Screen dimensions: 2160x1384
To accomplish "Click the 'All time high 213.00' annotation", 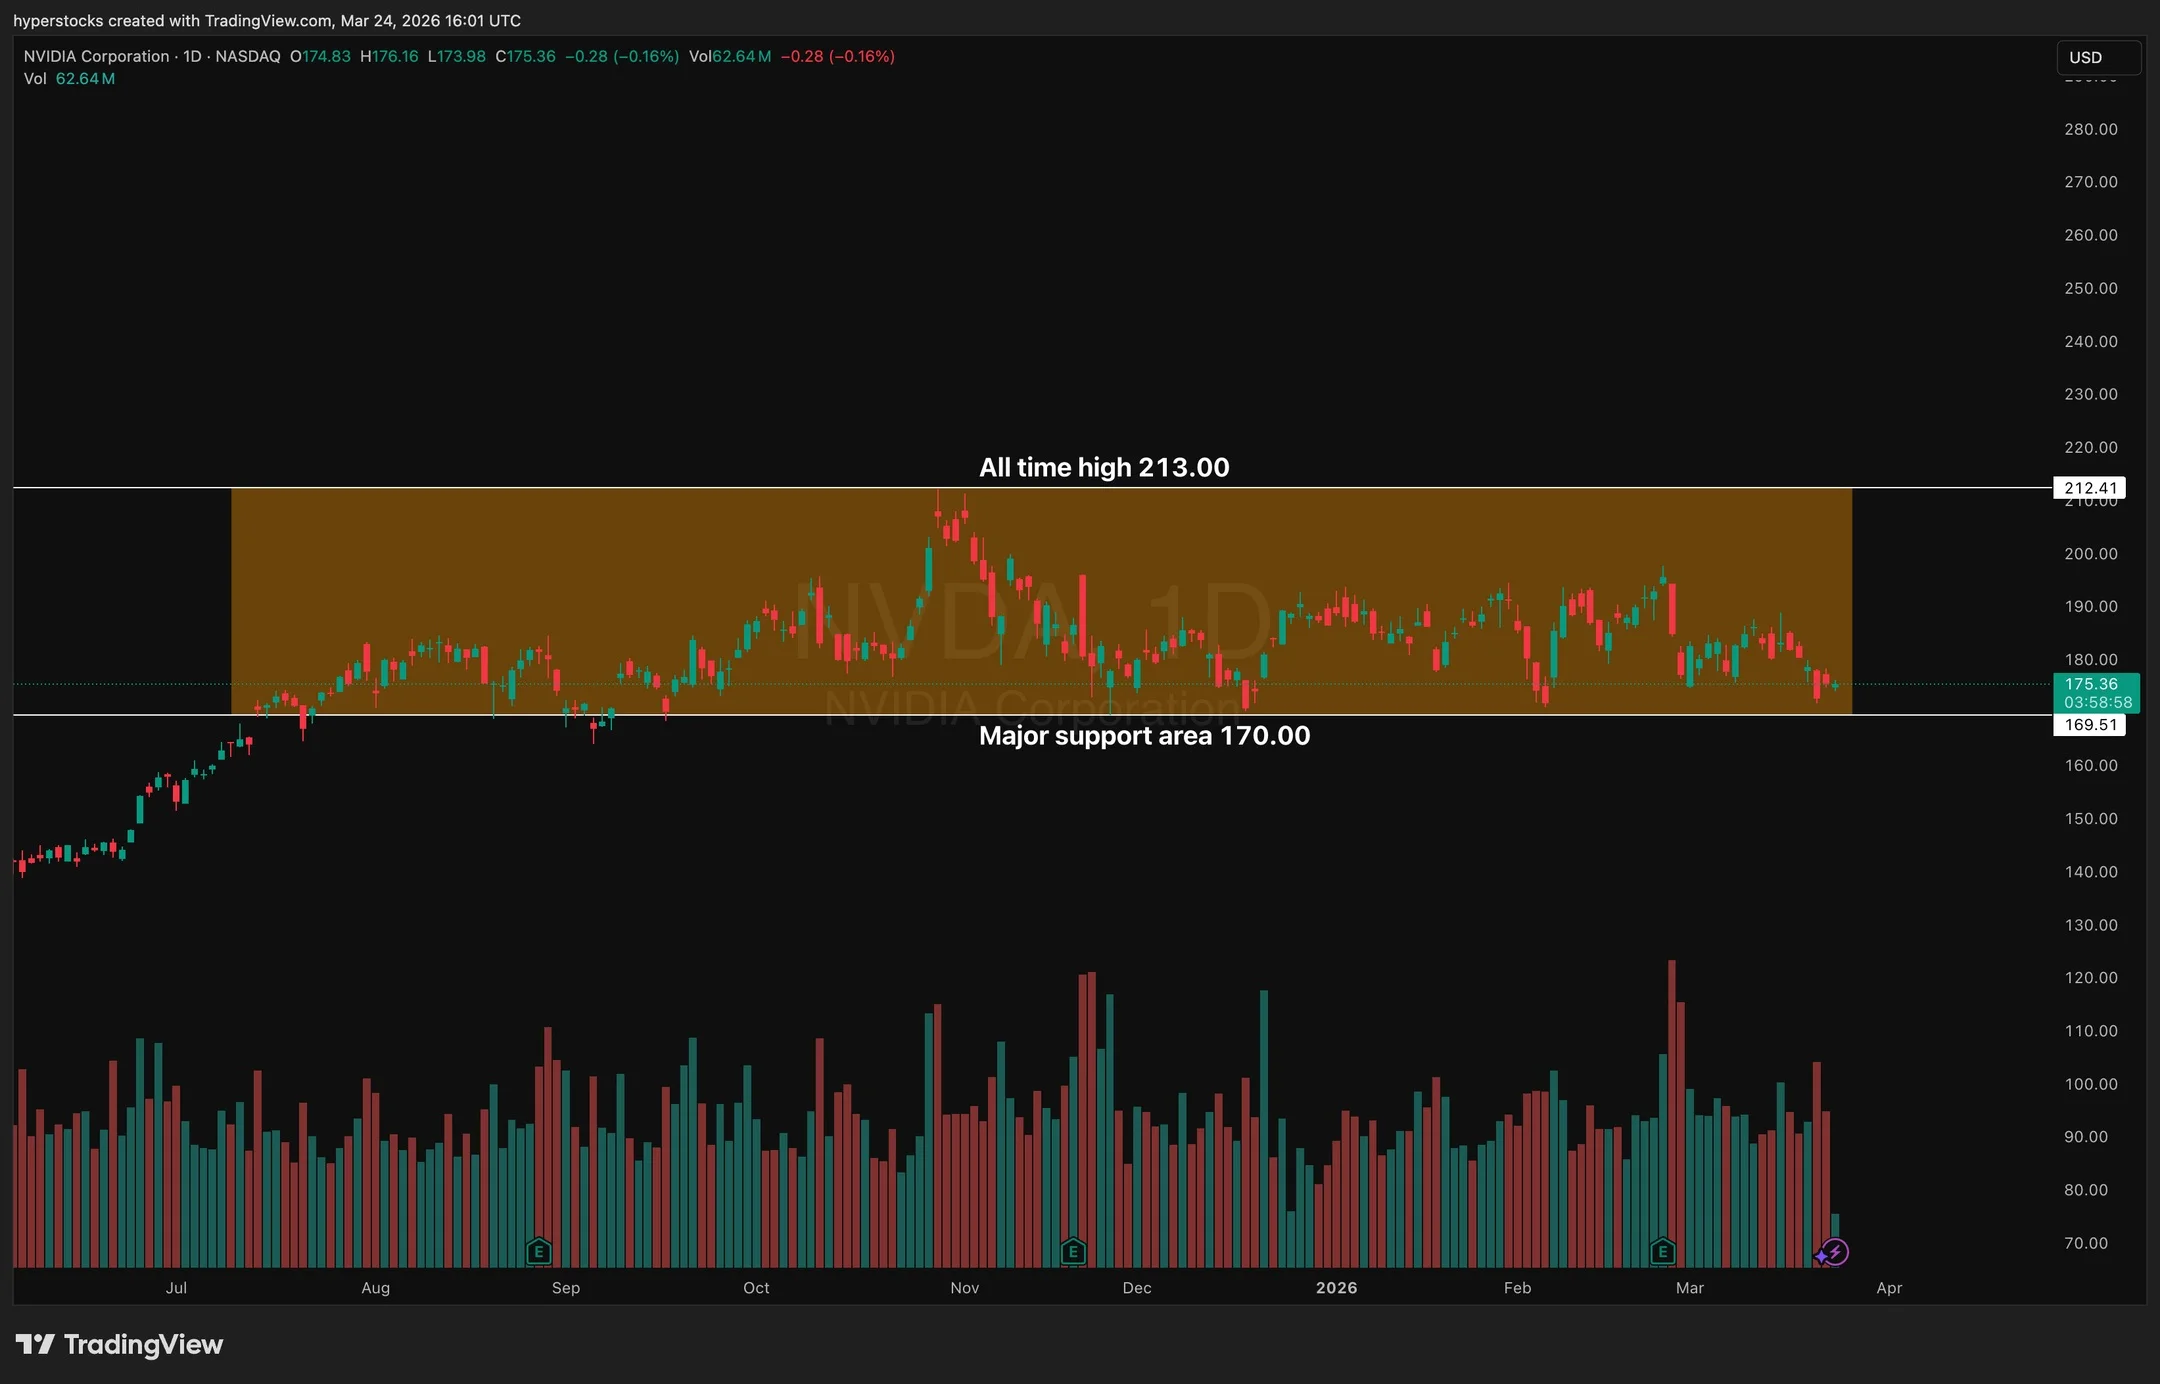I will pyautogui.click(x=1104, y=467).
